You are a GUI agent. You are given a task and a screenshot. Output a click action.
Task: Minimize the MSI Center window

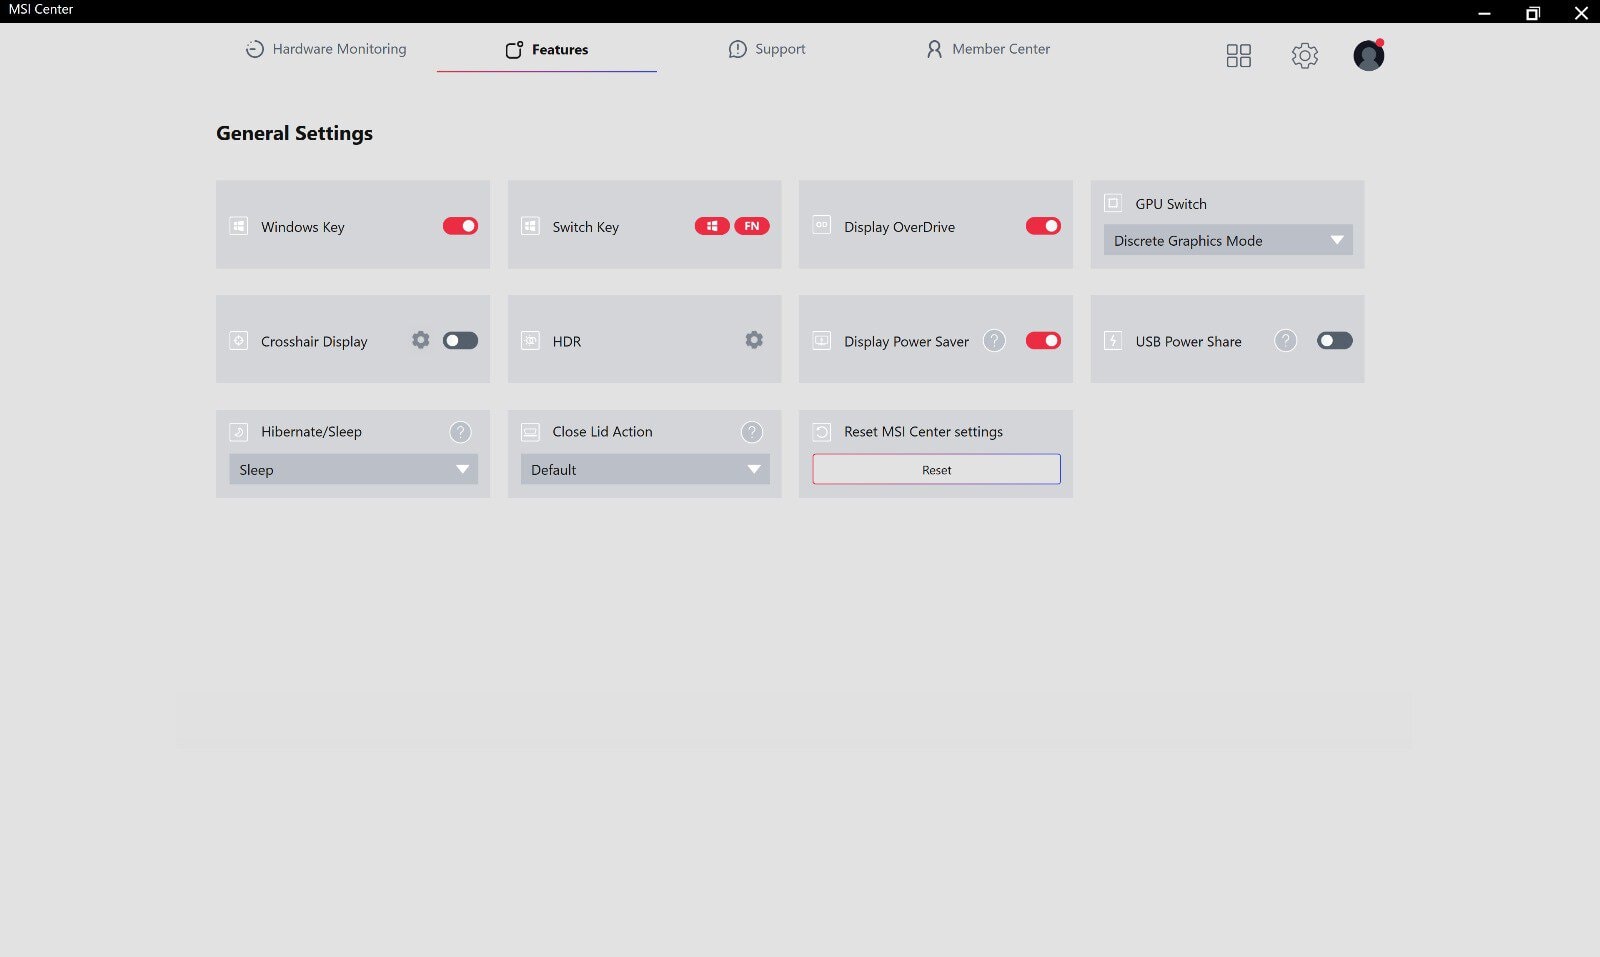pyautogui.click(x=1484, y=13)
